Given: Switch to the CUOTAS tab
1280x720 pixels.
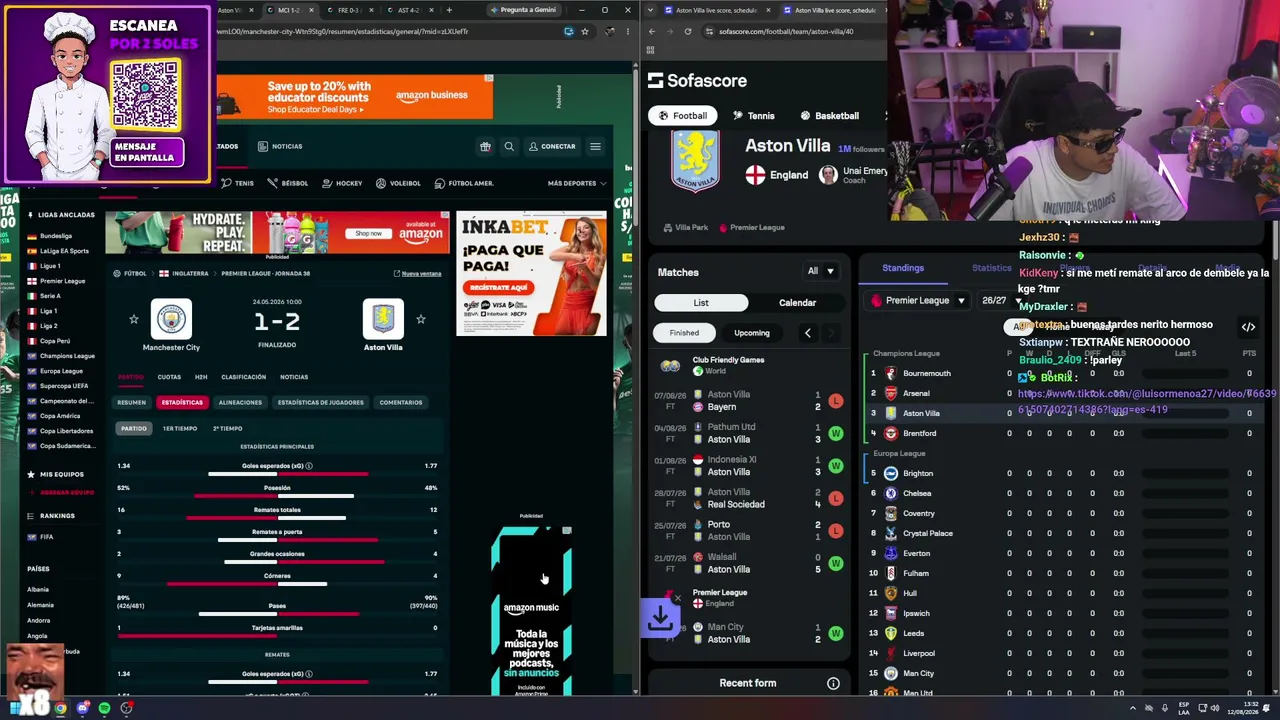Looking at the screenshot, I should tap(169, 377).
